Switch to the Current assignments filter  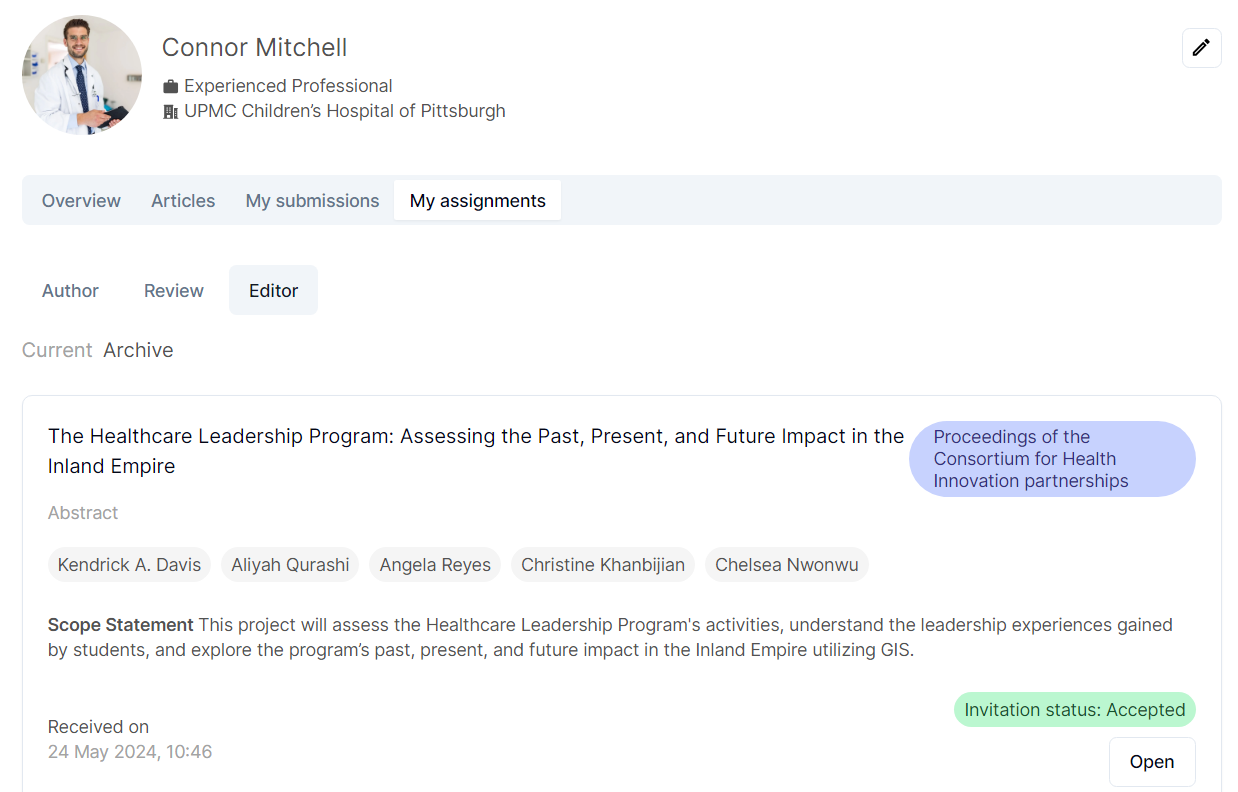[x=57, y=350]
